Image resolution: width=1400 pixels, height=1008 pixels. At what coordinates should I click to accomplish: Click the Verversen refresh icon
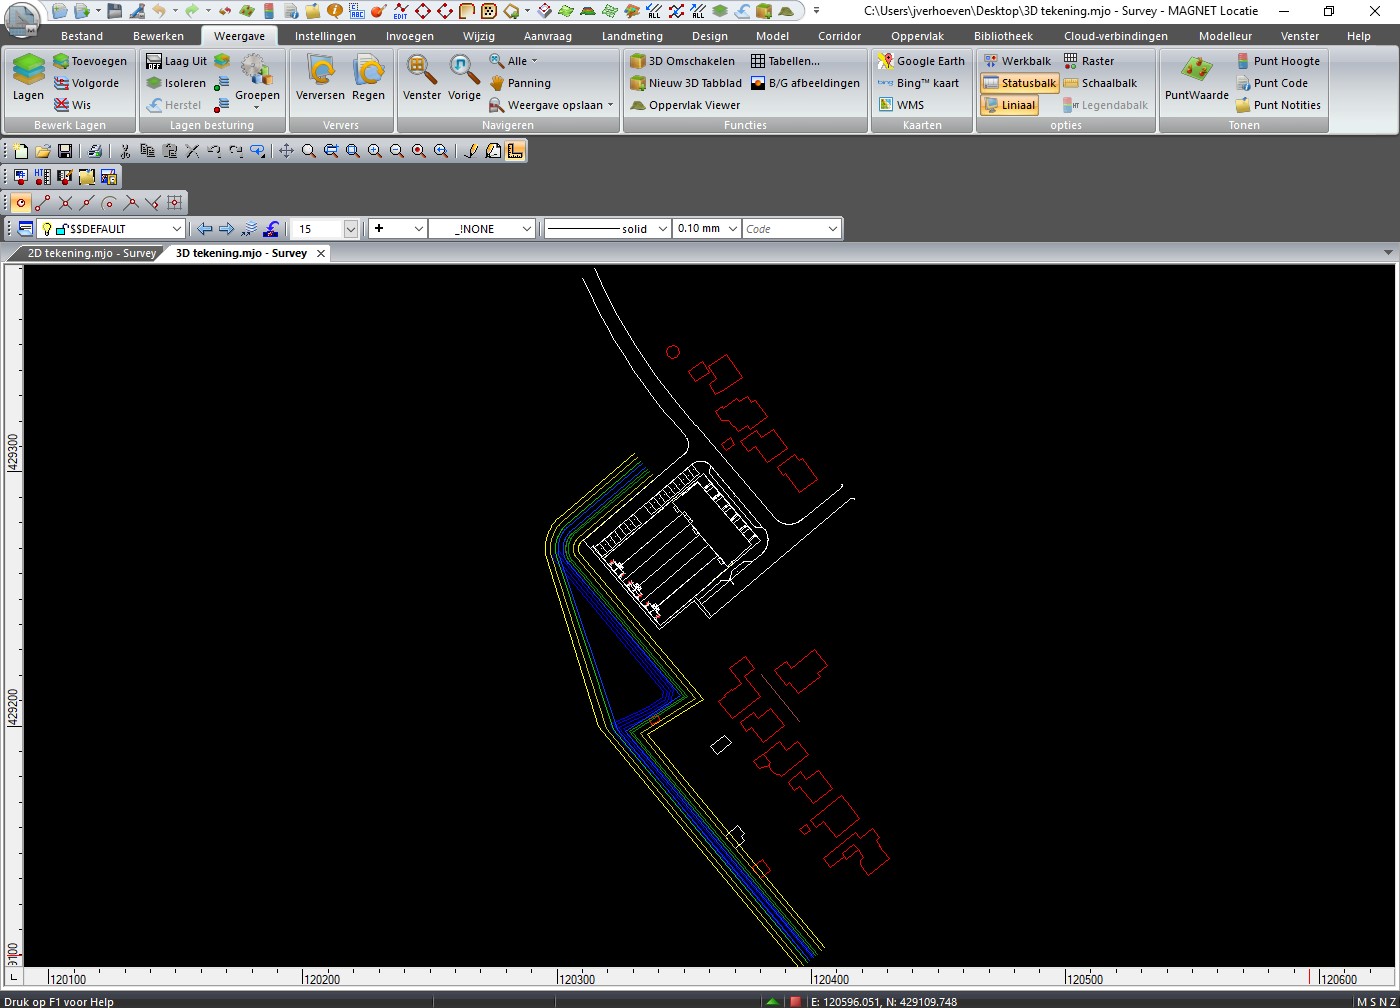(320, 78)
